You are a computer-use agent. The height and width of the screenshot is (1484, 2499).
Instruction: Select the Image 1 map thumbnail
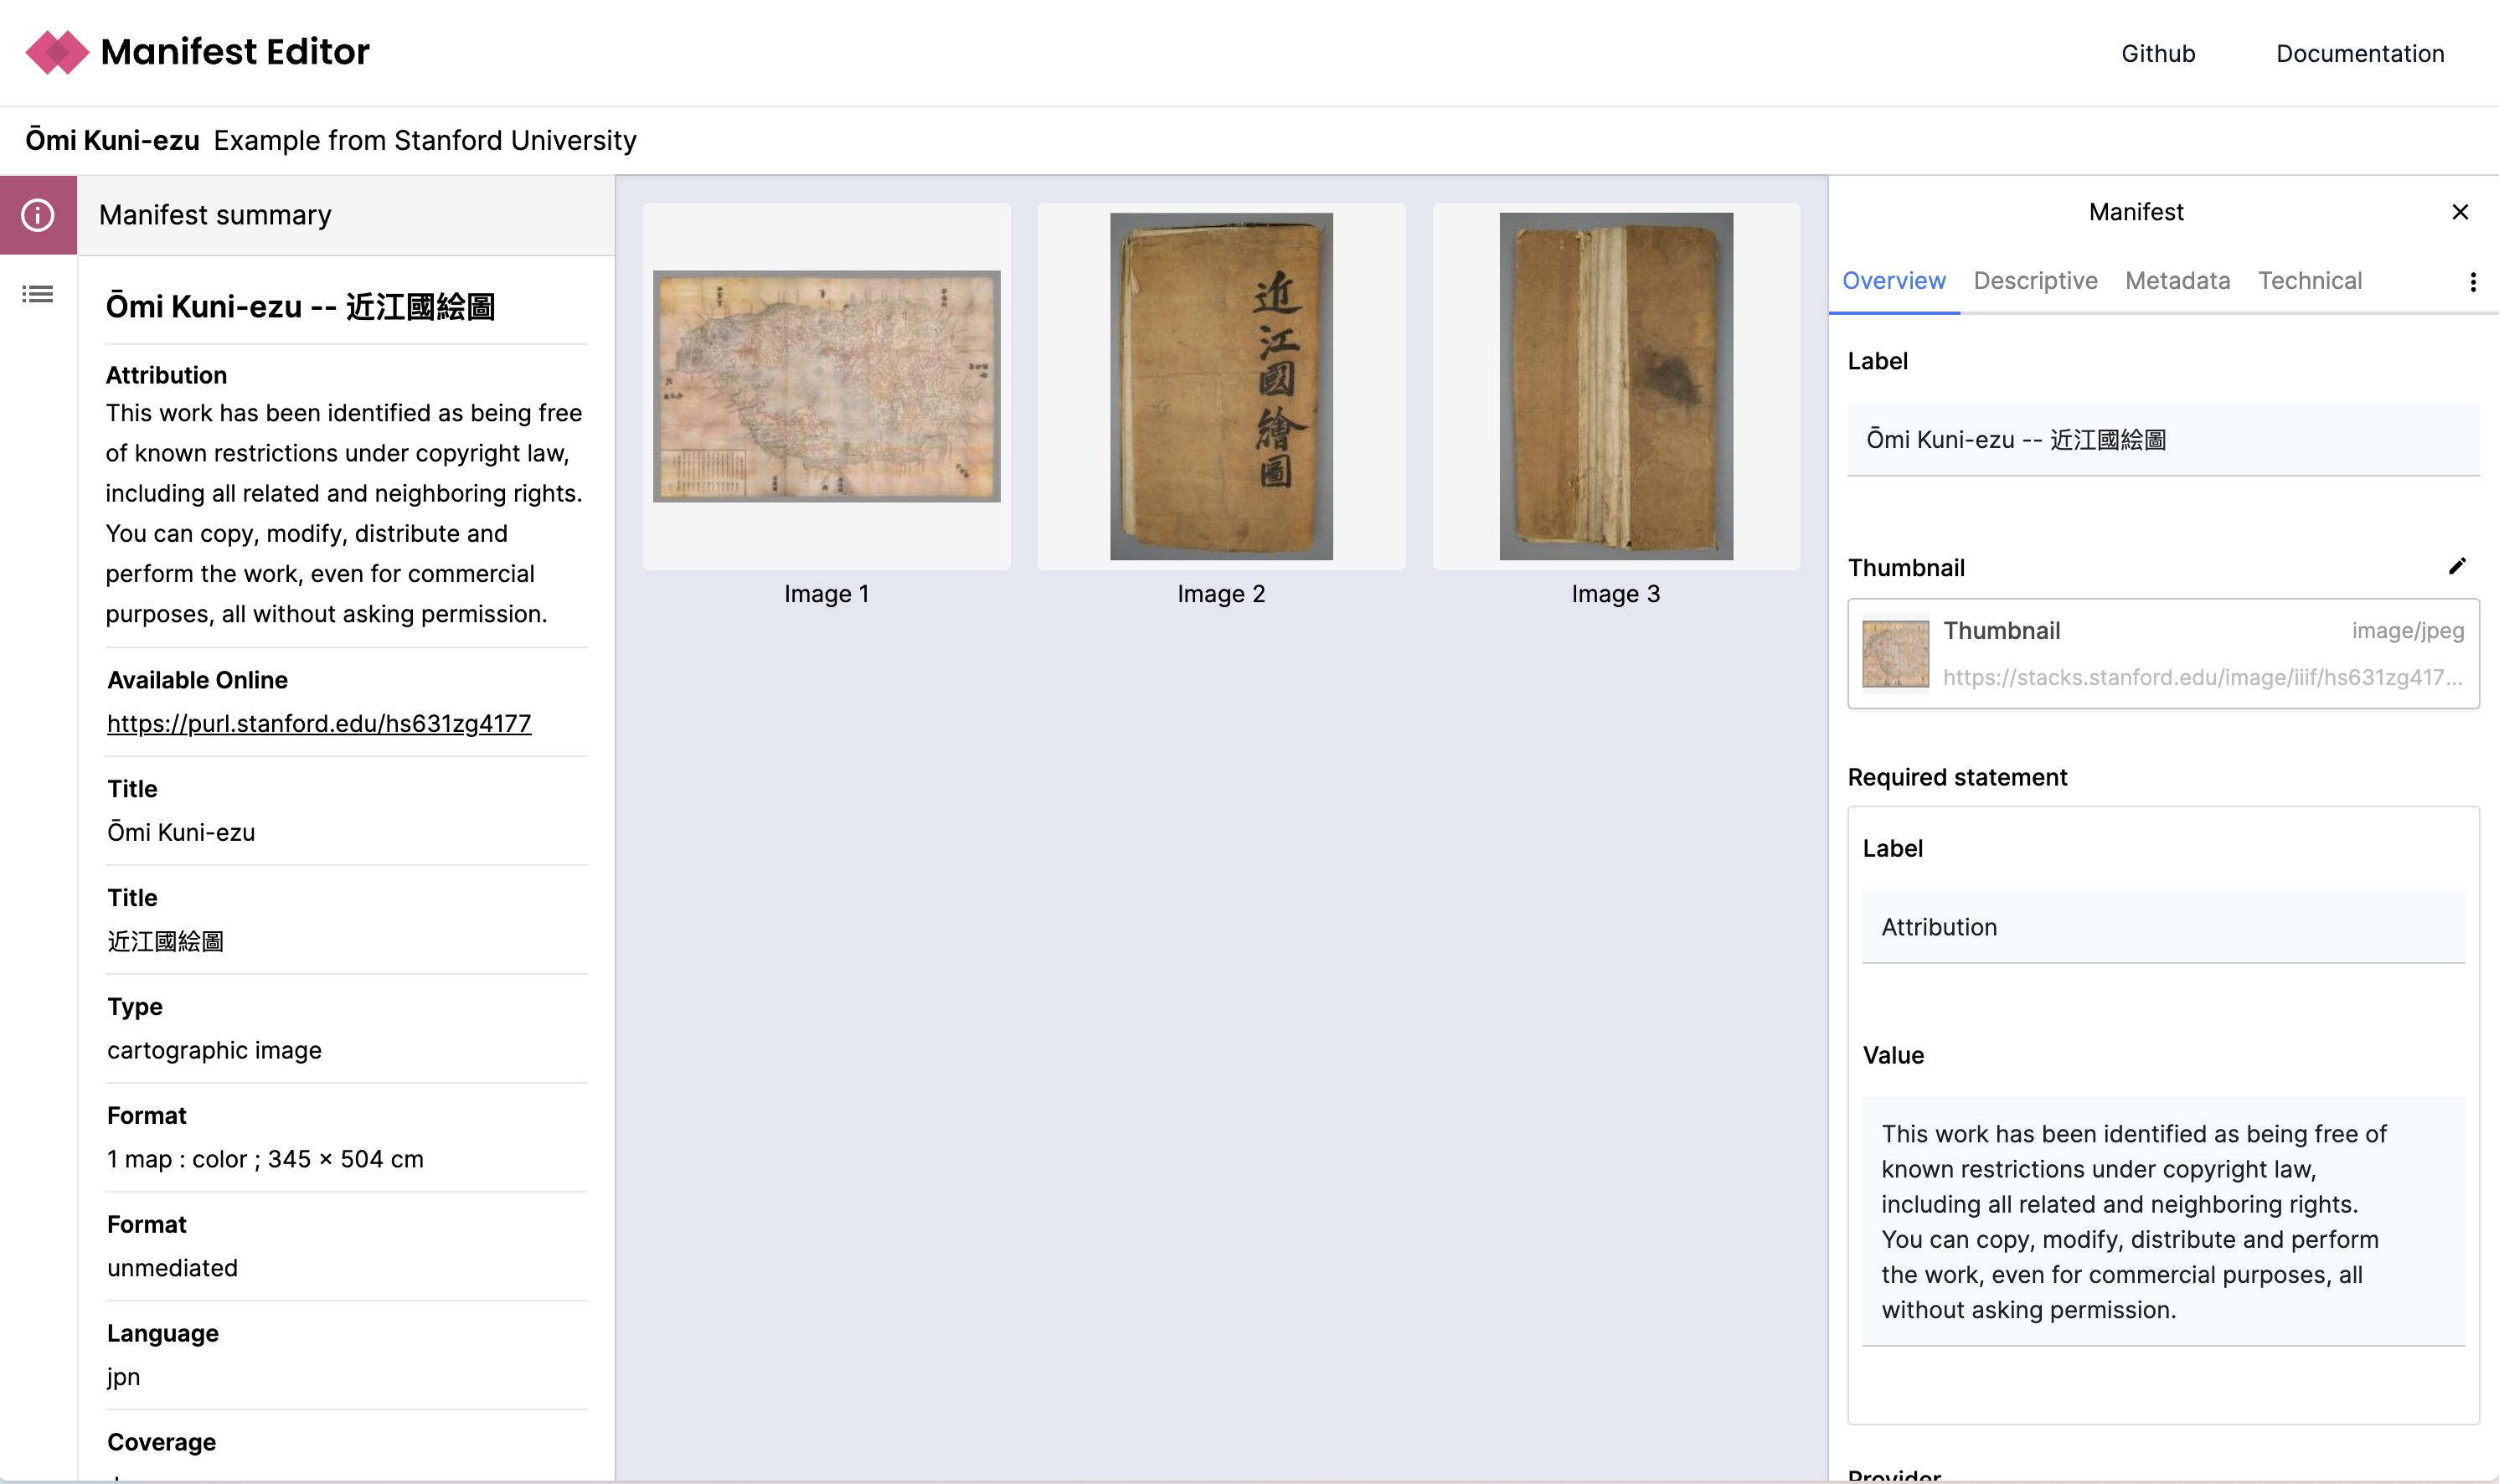click(x=826, y=386)
